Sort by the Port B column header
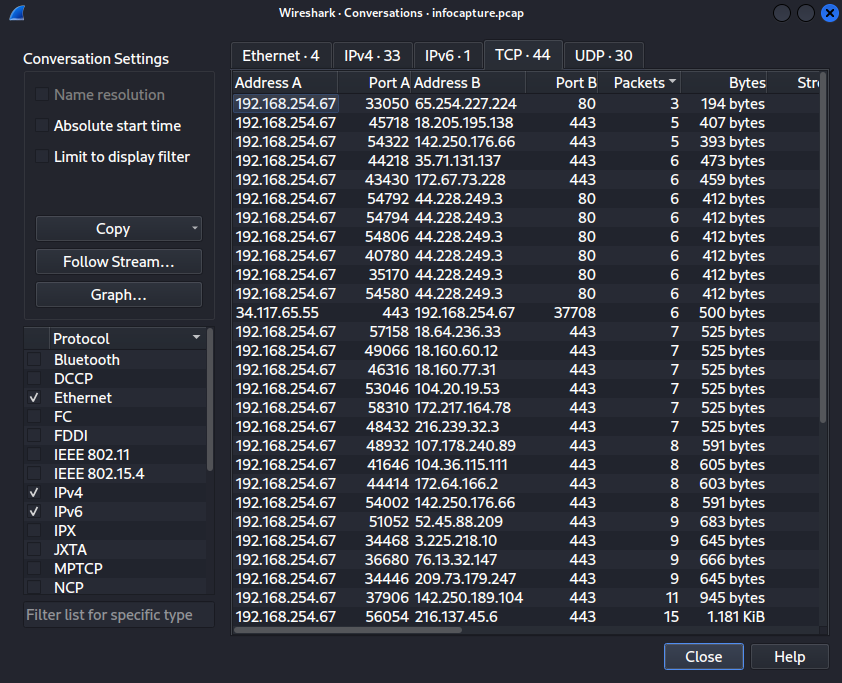Screen dimensions: 842x683 (x=562, y=83)
